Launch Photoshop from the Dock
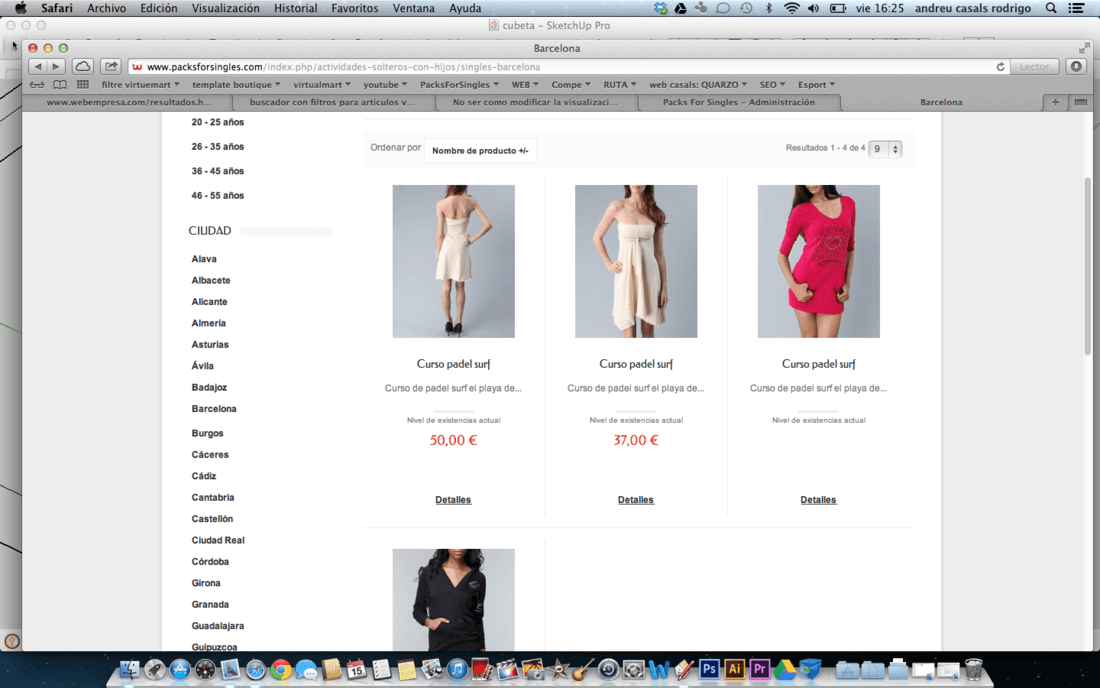The height and width of the screenshot is (688, 1100). [709, 669]
